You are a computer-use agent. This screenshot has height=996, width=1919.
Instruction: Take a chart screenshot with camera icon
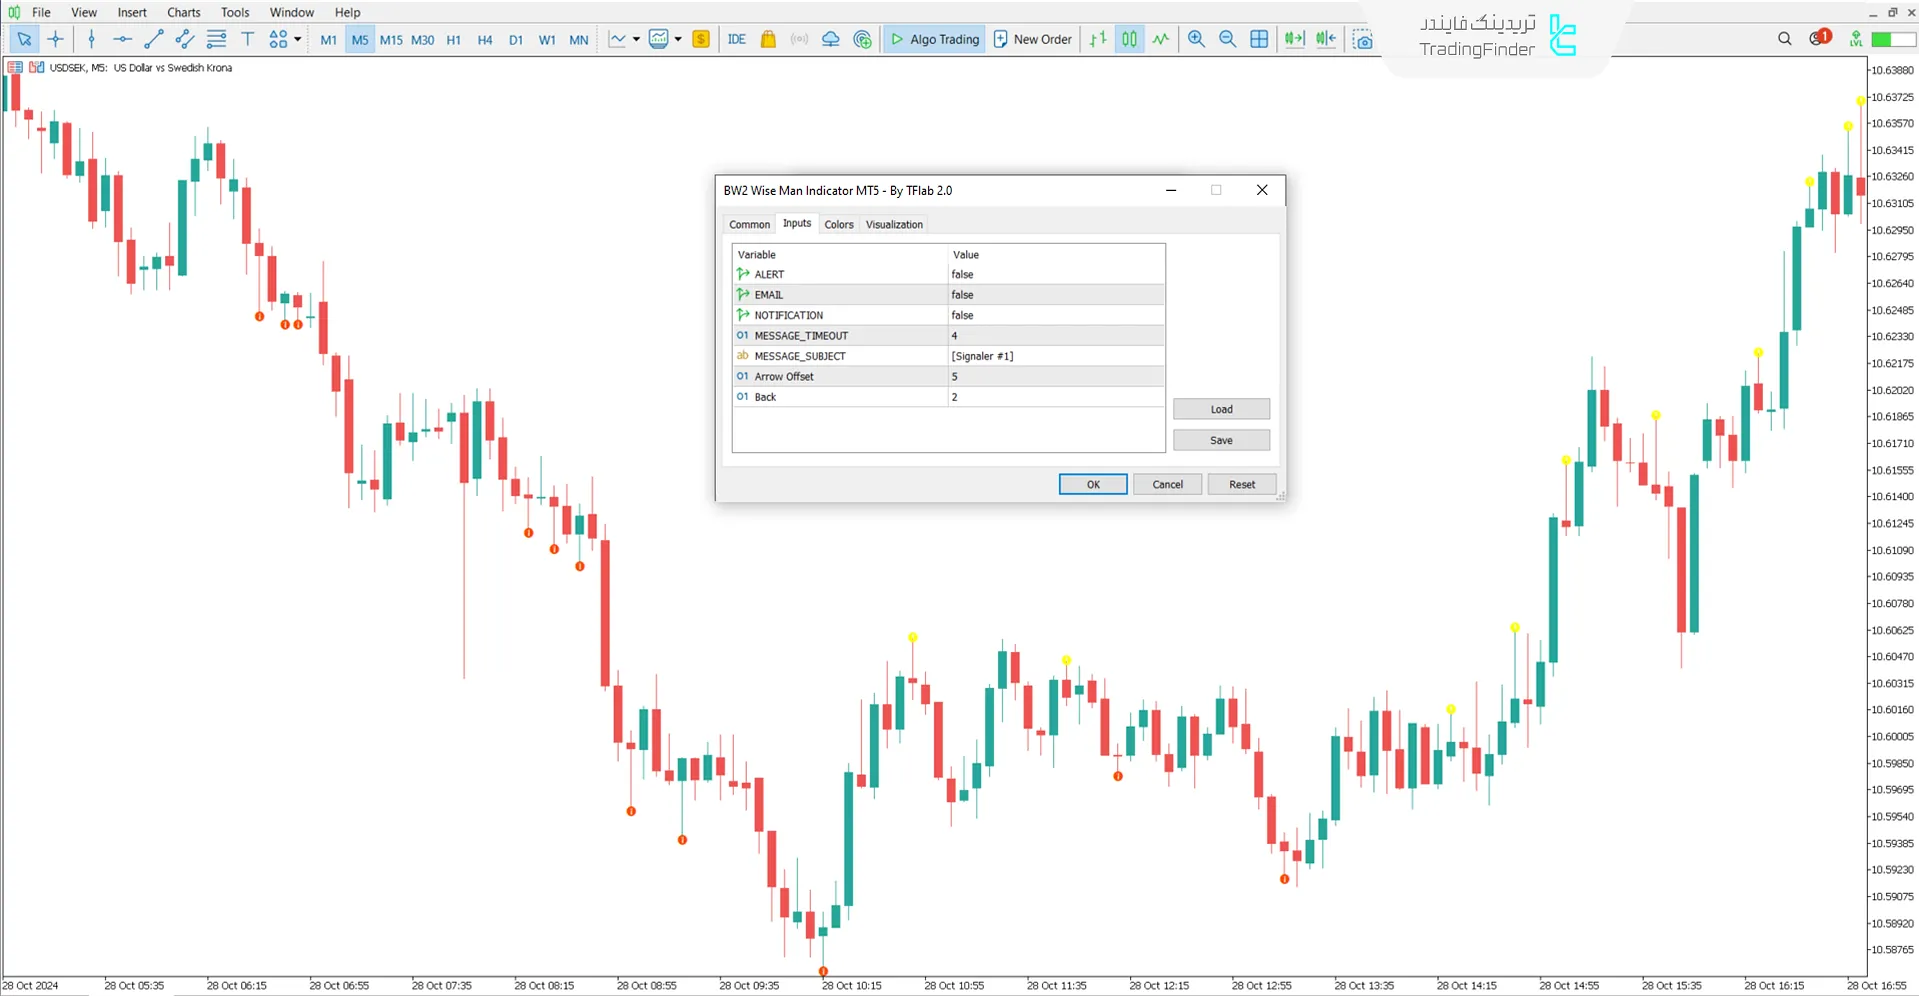click(x=1362, y=39)
